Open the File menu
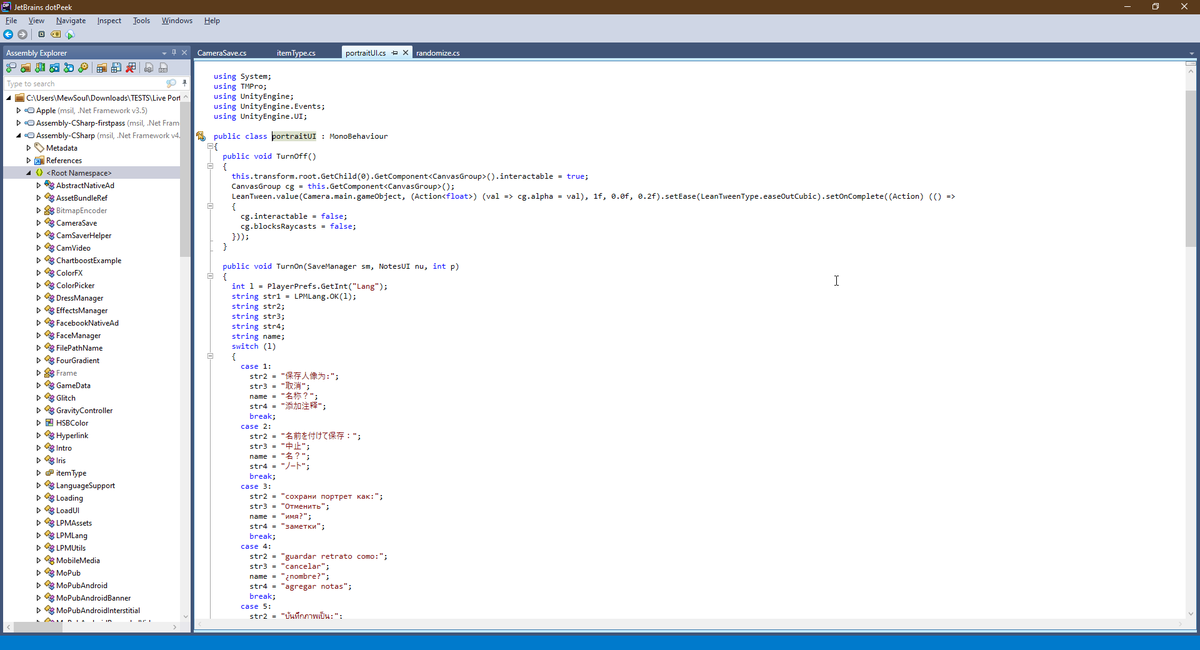 (x=11, y=20)
